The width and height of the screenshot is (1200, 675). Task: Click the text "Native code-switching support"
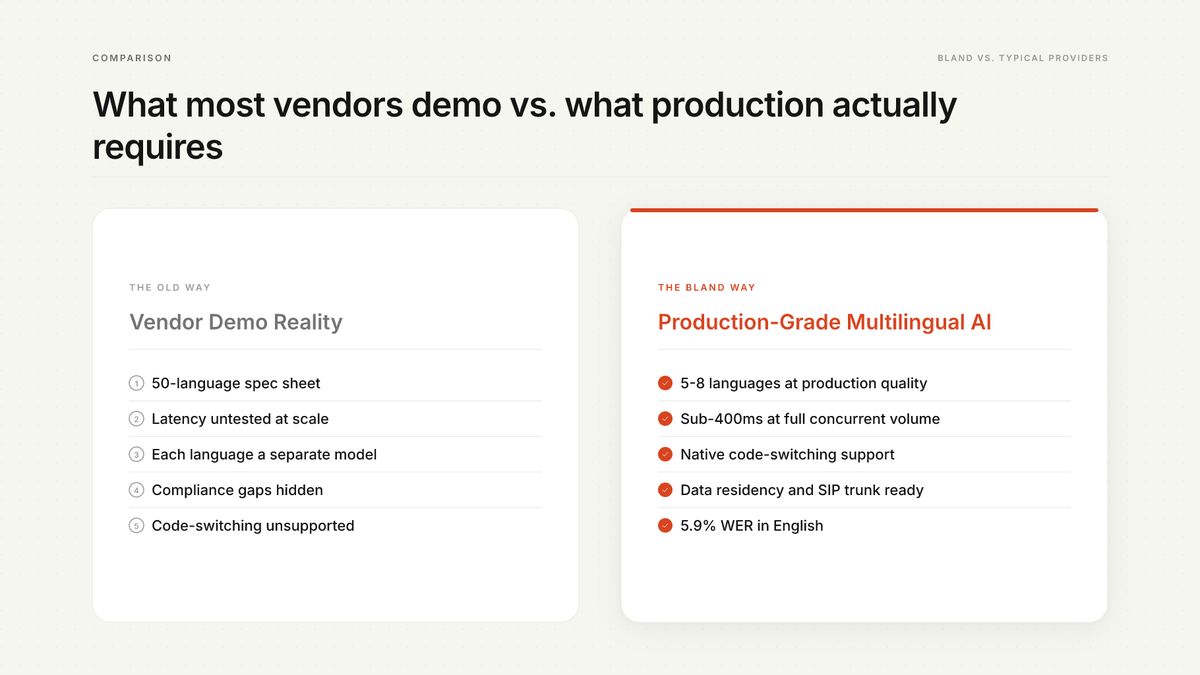click(787, 454)
